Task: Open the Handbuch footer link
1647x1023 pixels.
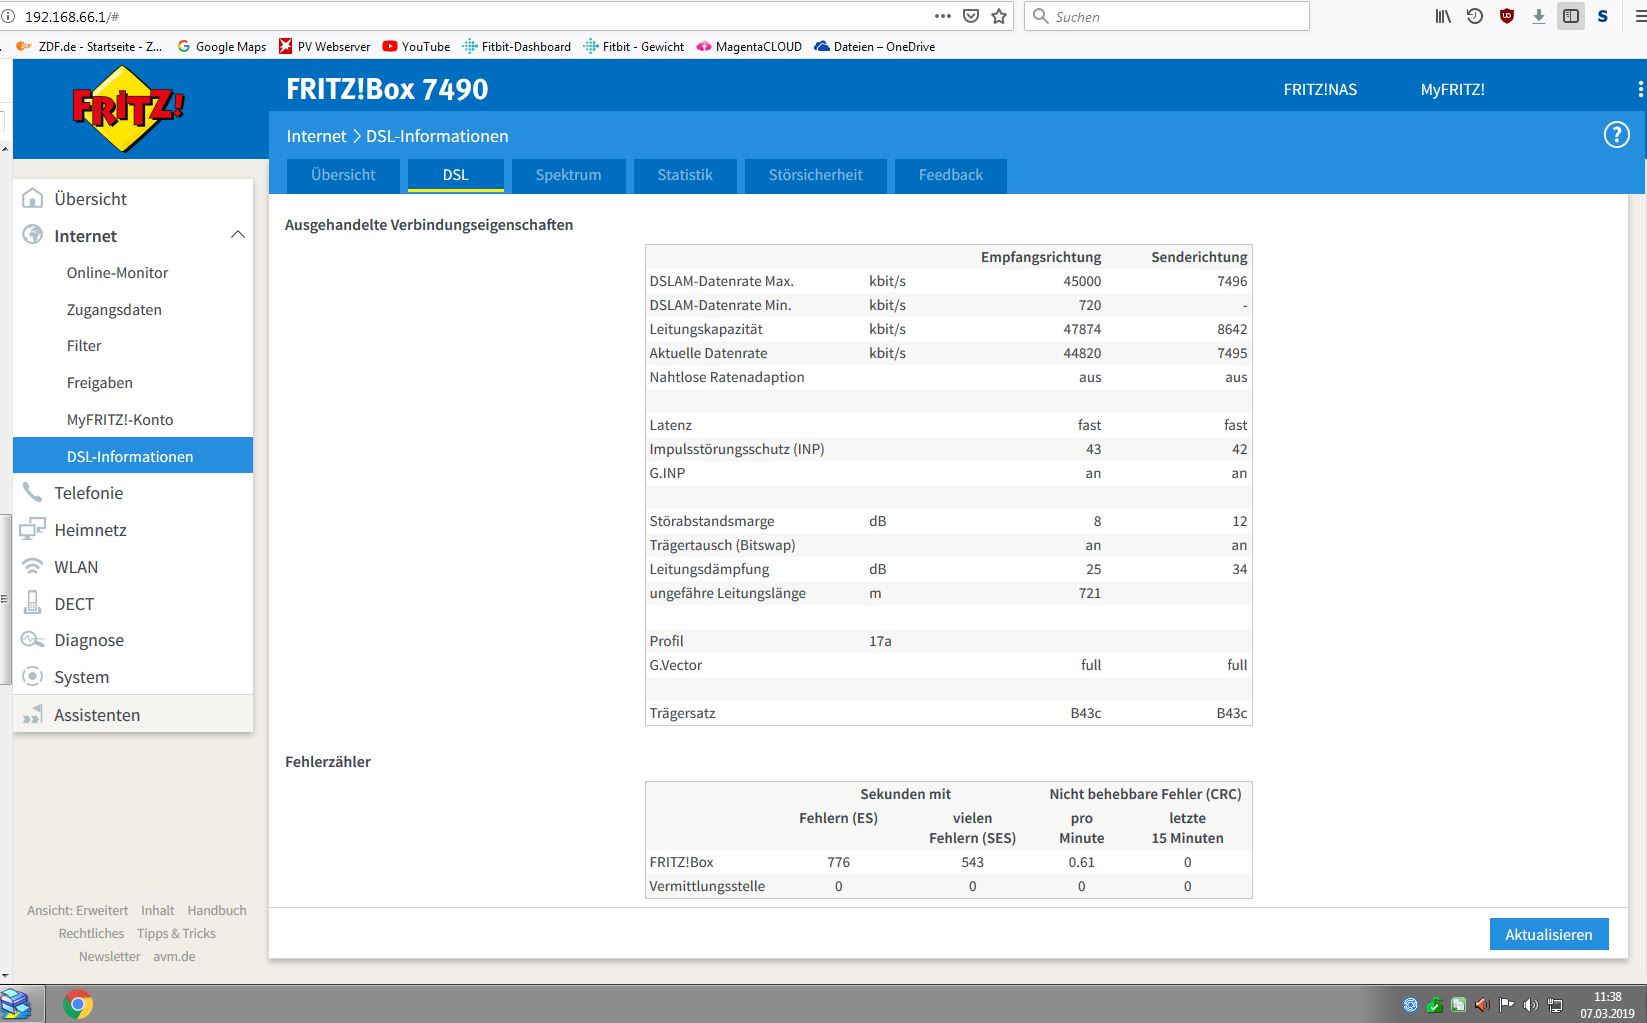Action: [x=217, y=911]
